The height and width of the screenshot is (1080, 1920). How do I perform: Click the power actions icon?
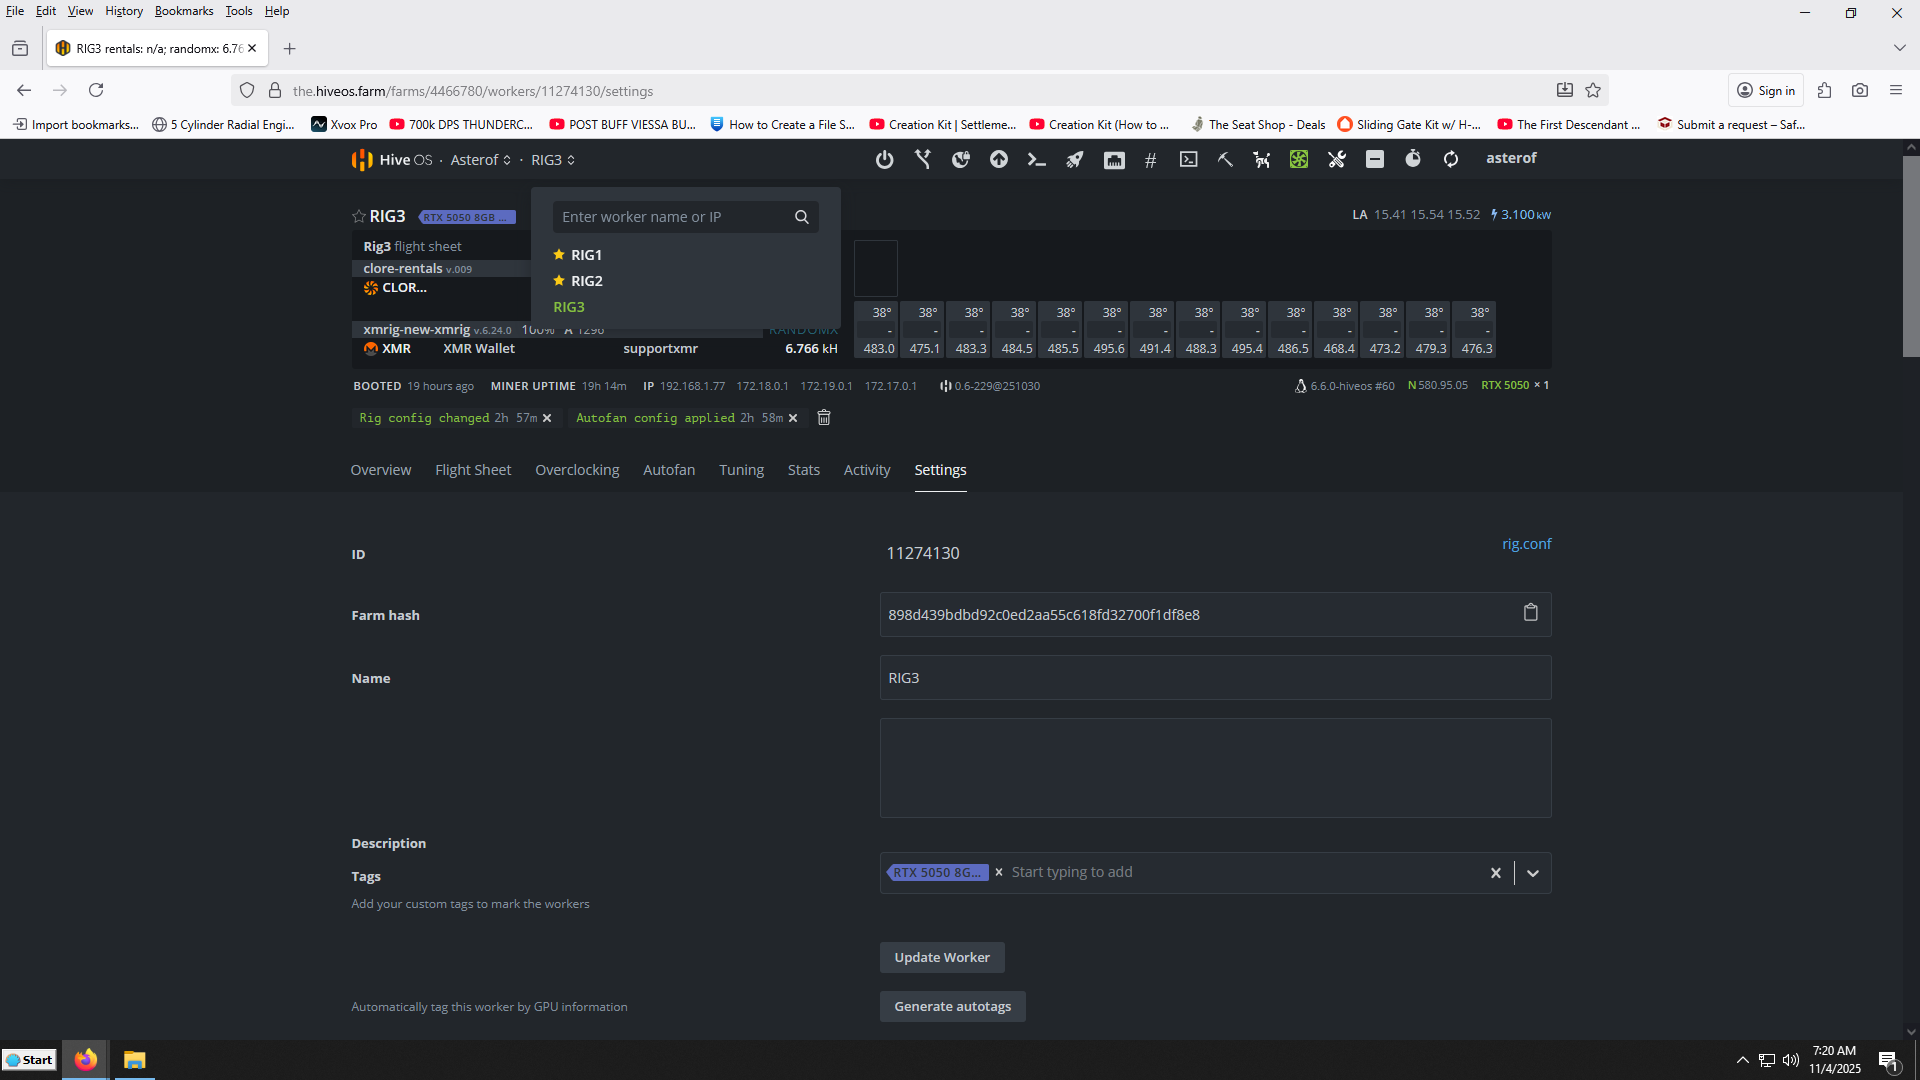coord(884,160)
